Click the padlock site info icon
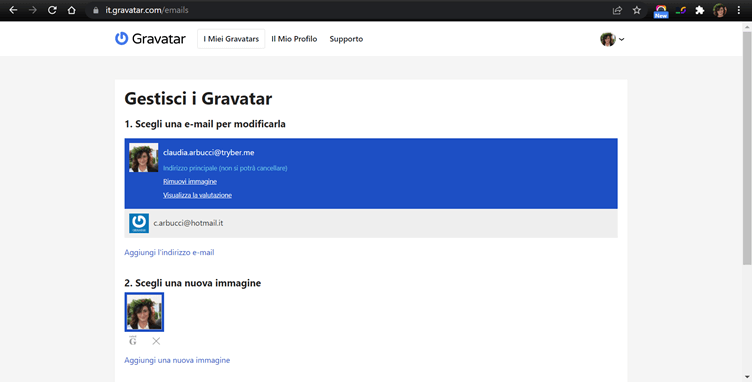 point(95,10)
